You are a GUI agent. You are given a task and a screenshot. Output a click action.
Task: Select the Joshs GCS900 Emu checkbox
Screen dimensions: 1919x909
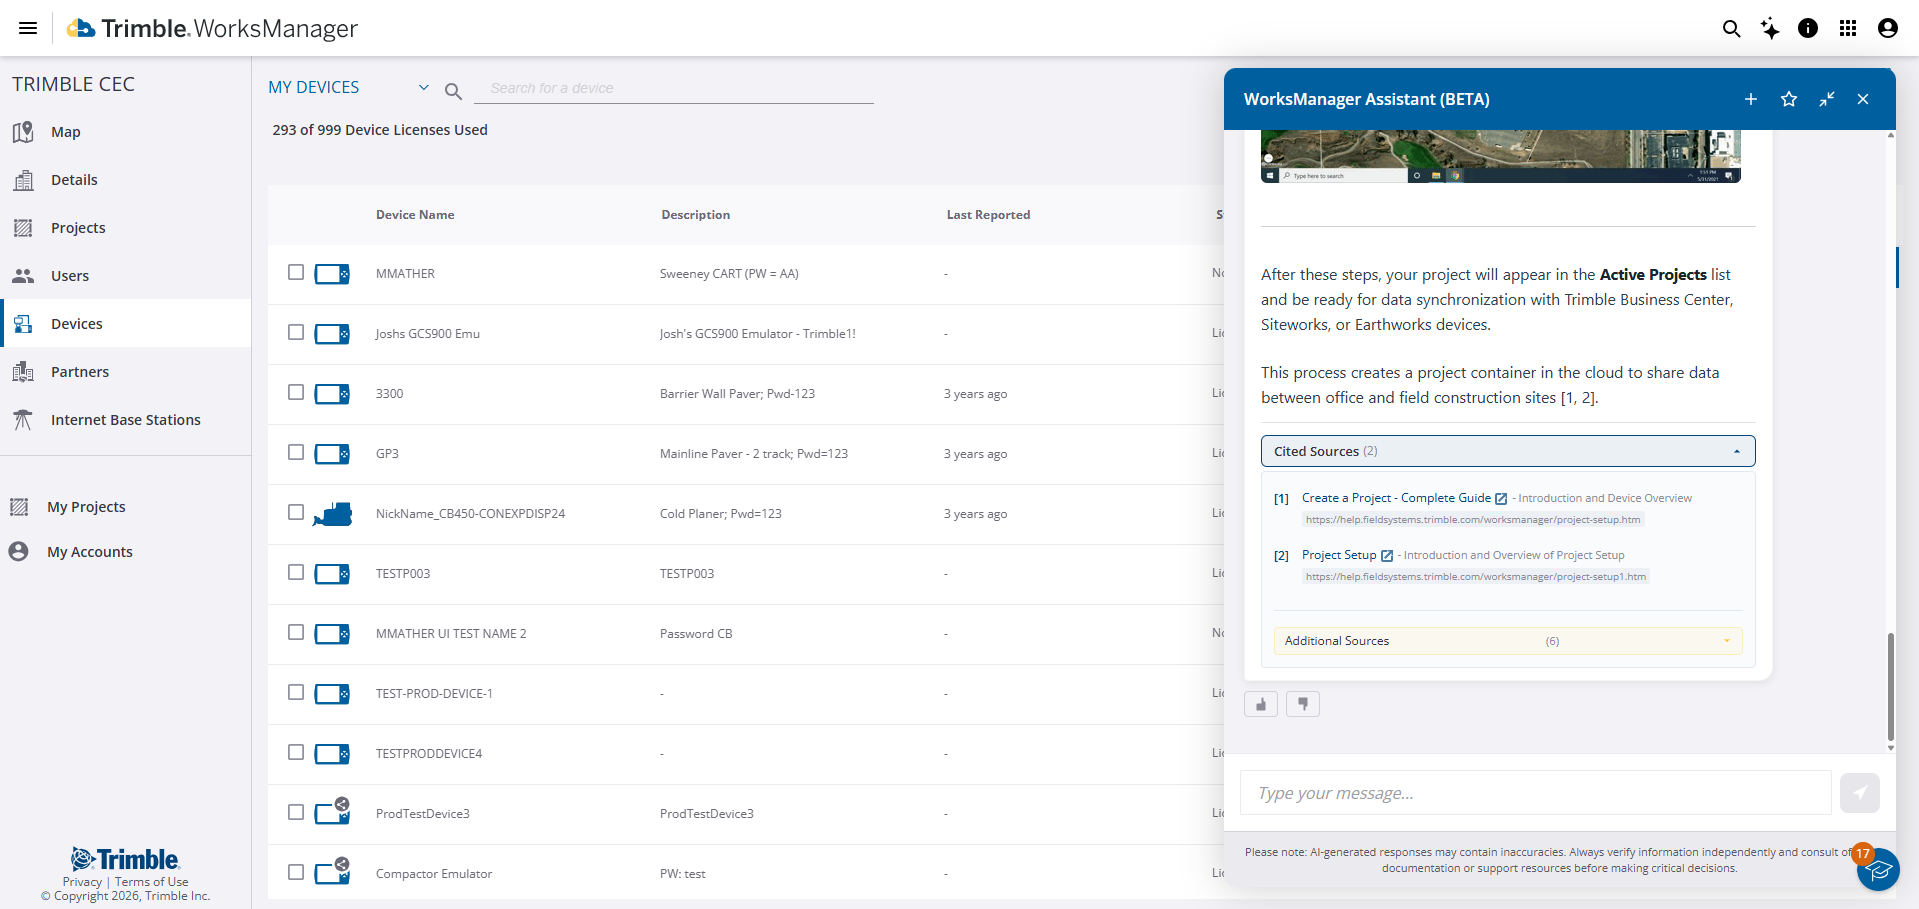296,332
